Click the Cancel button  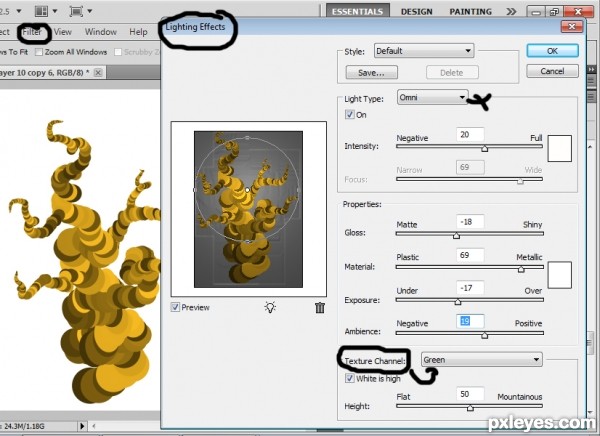pos(552,71)
